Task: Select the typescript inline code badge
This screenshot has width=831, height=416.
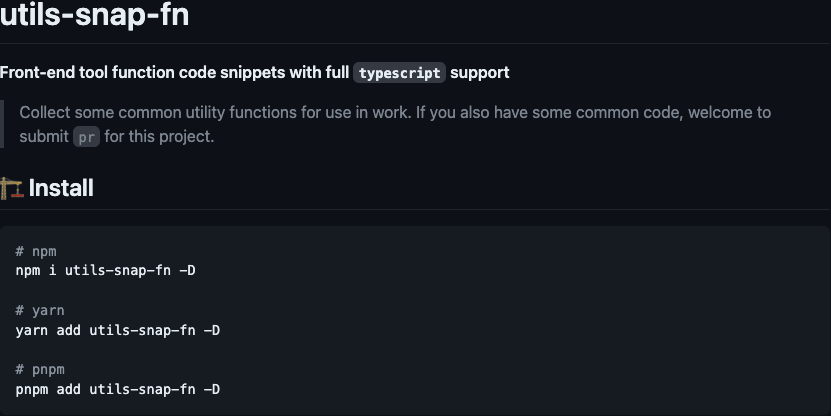Action: [400, 73]
